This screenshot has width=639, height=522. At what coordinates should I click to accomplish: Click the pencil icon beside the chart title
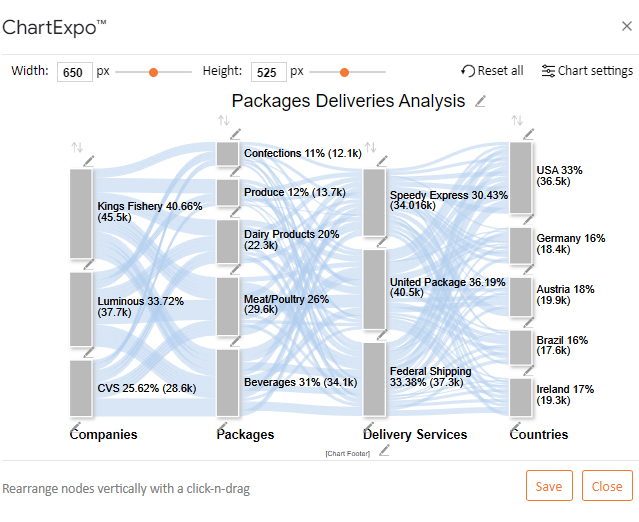pyautogui.click(x=480, y=101)
